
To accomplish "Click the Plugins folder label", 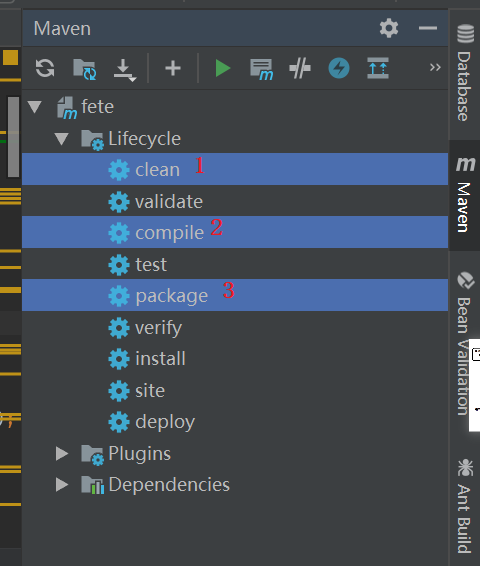I will [140, 454].
